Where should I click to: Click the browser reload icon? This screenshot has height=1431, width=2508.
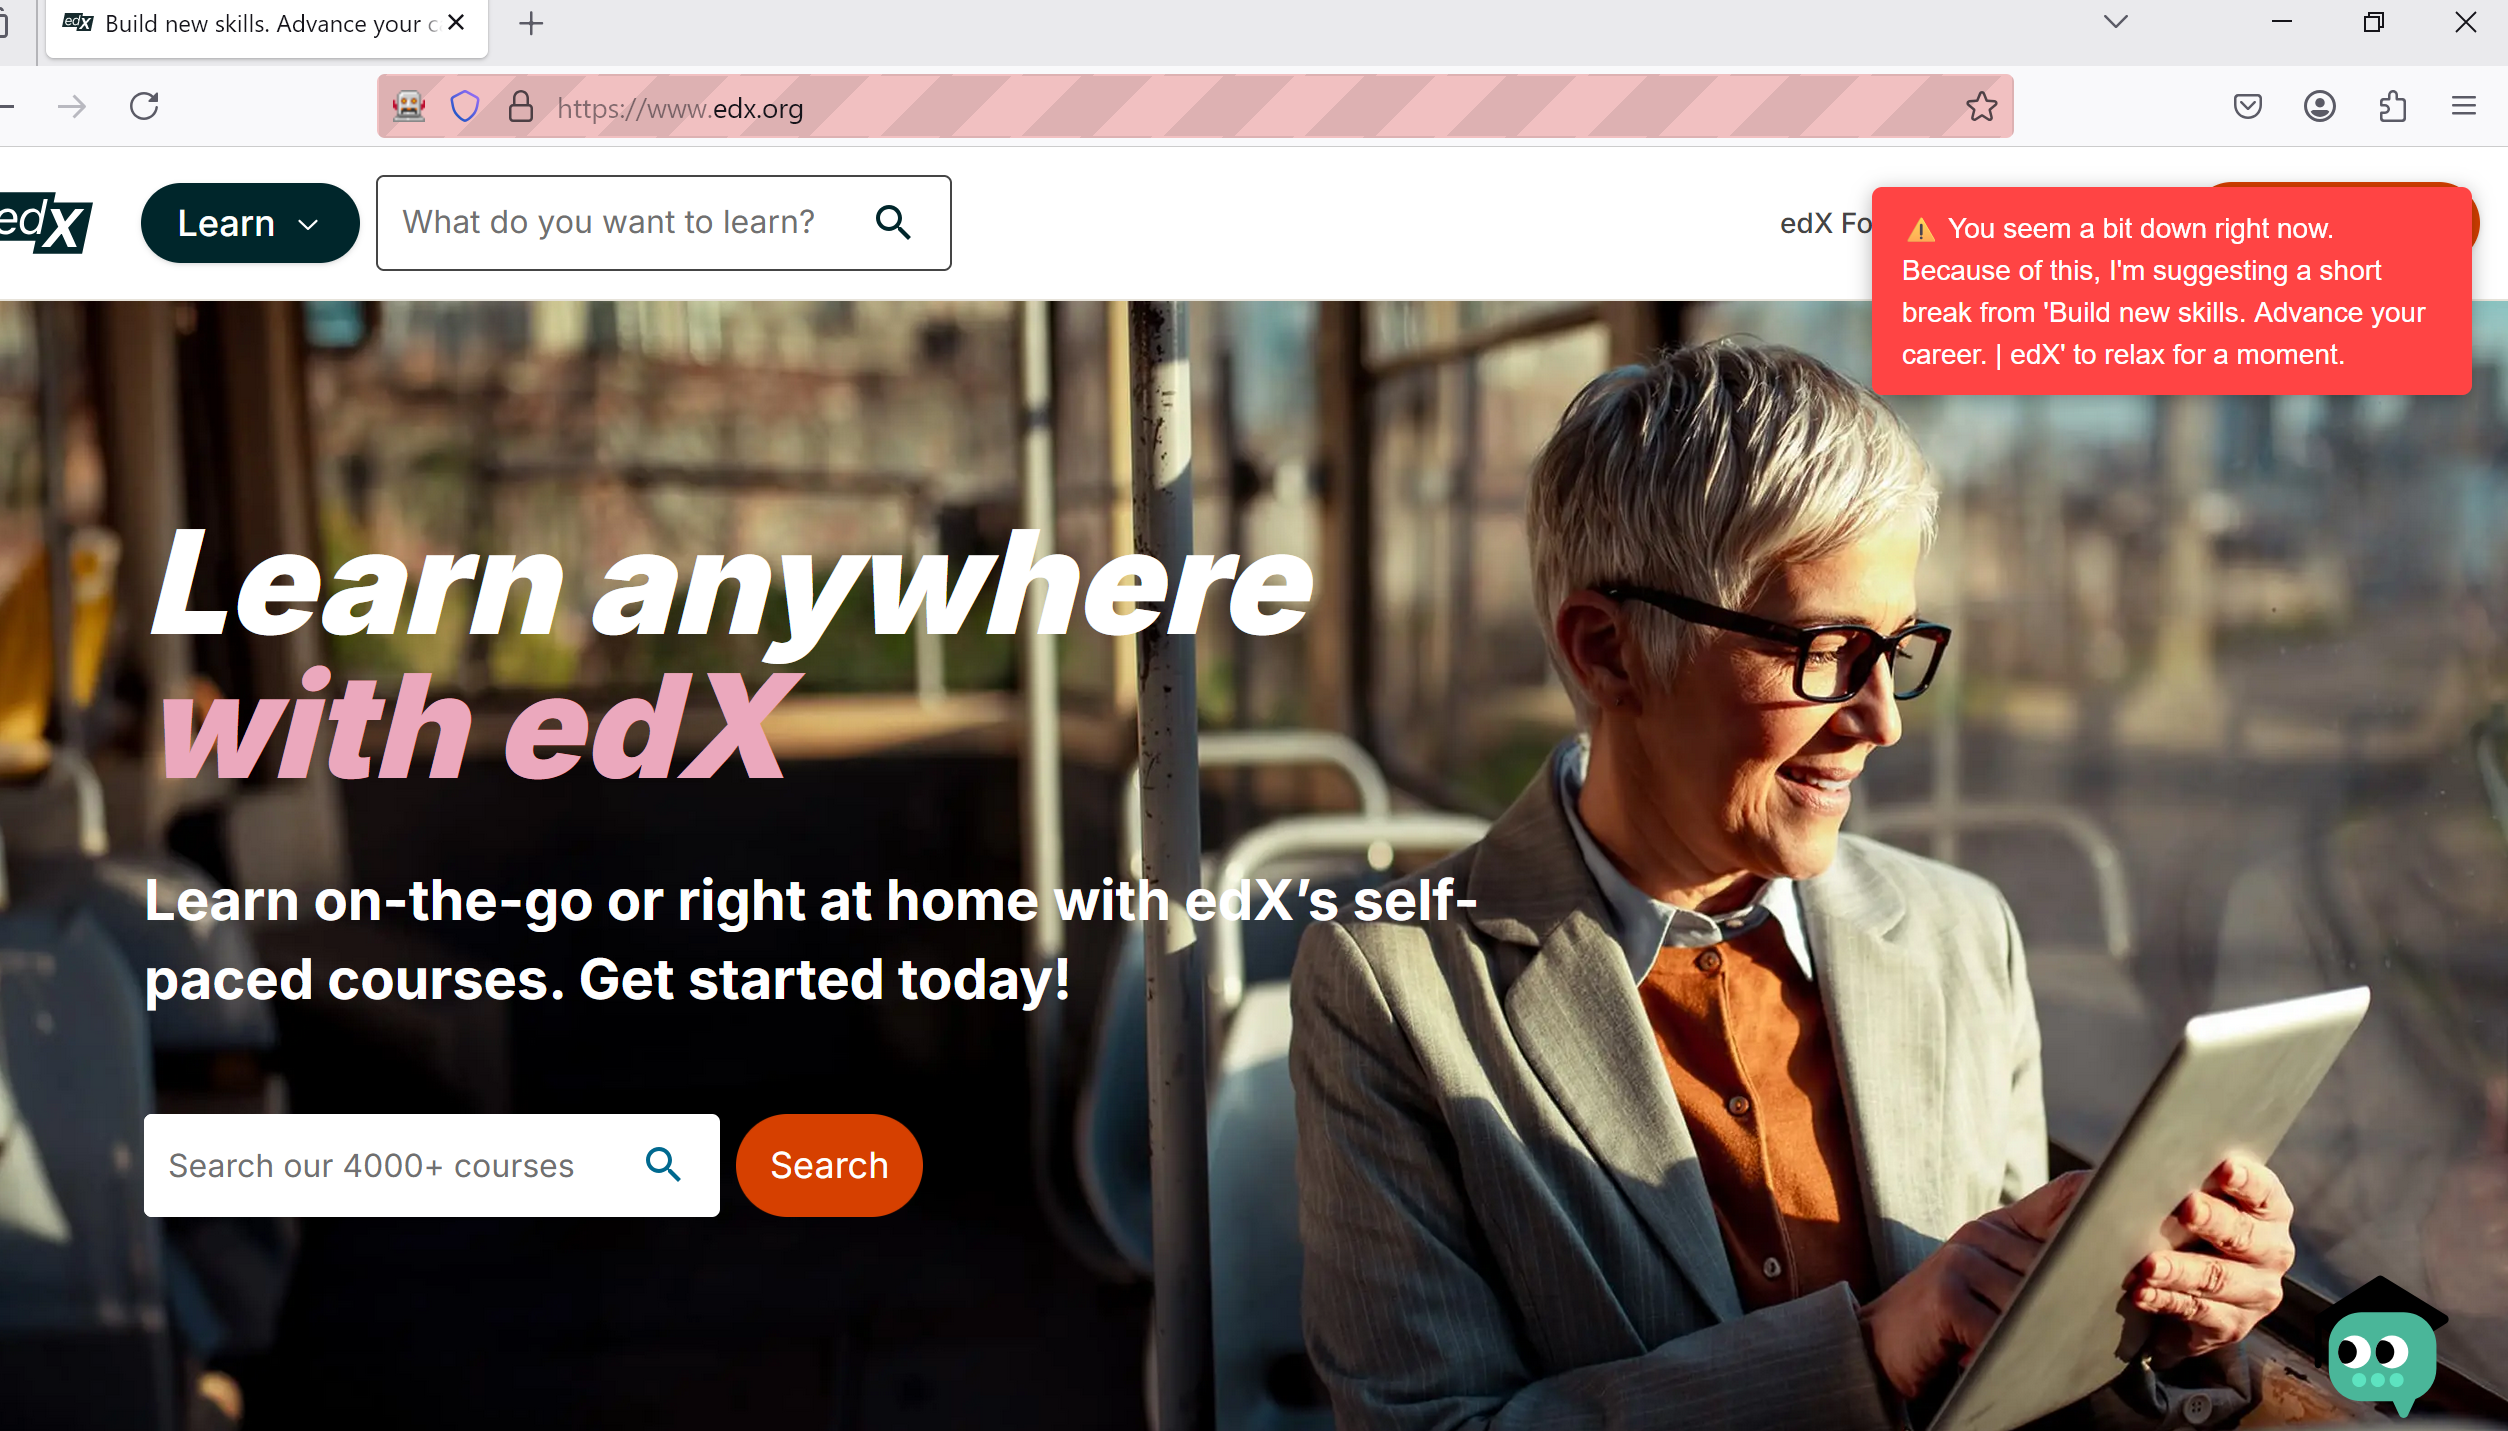click(x=144, y=106)
